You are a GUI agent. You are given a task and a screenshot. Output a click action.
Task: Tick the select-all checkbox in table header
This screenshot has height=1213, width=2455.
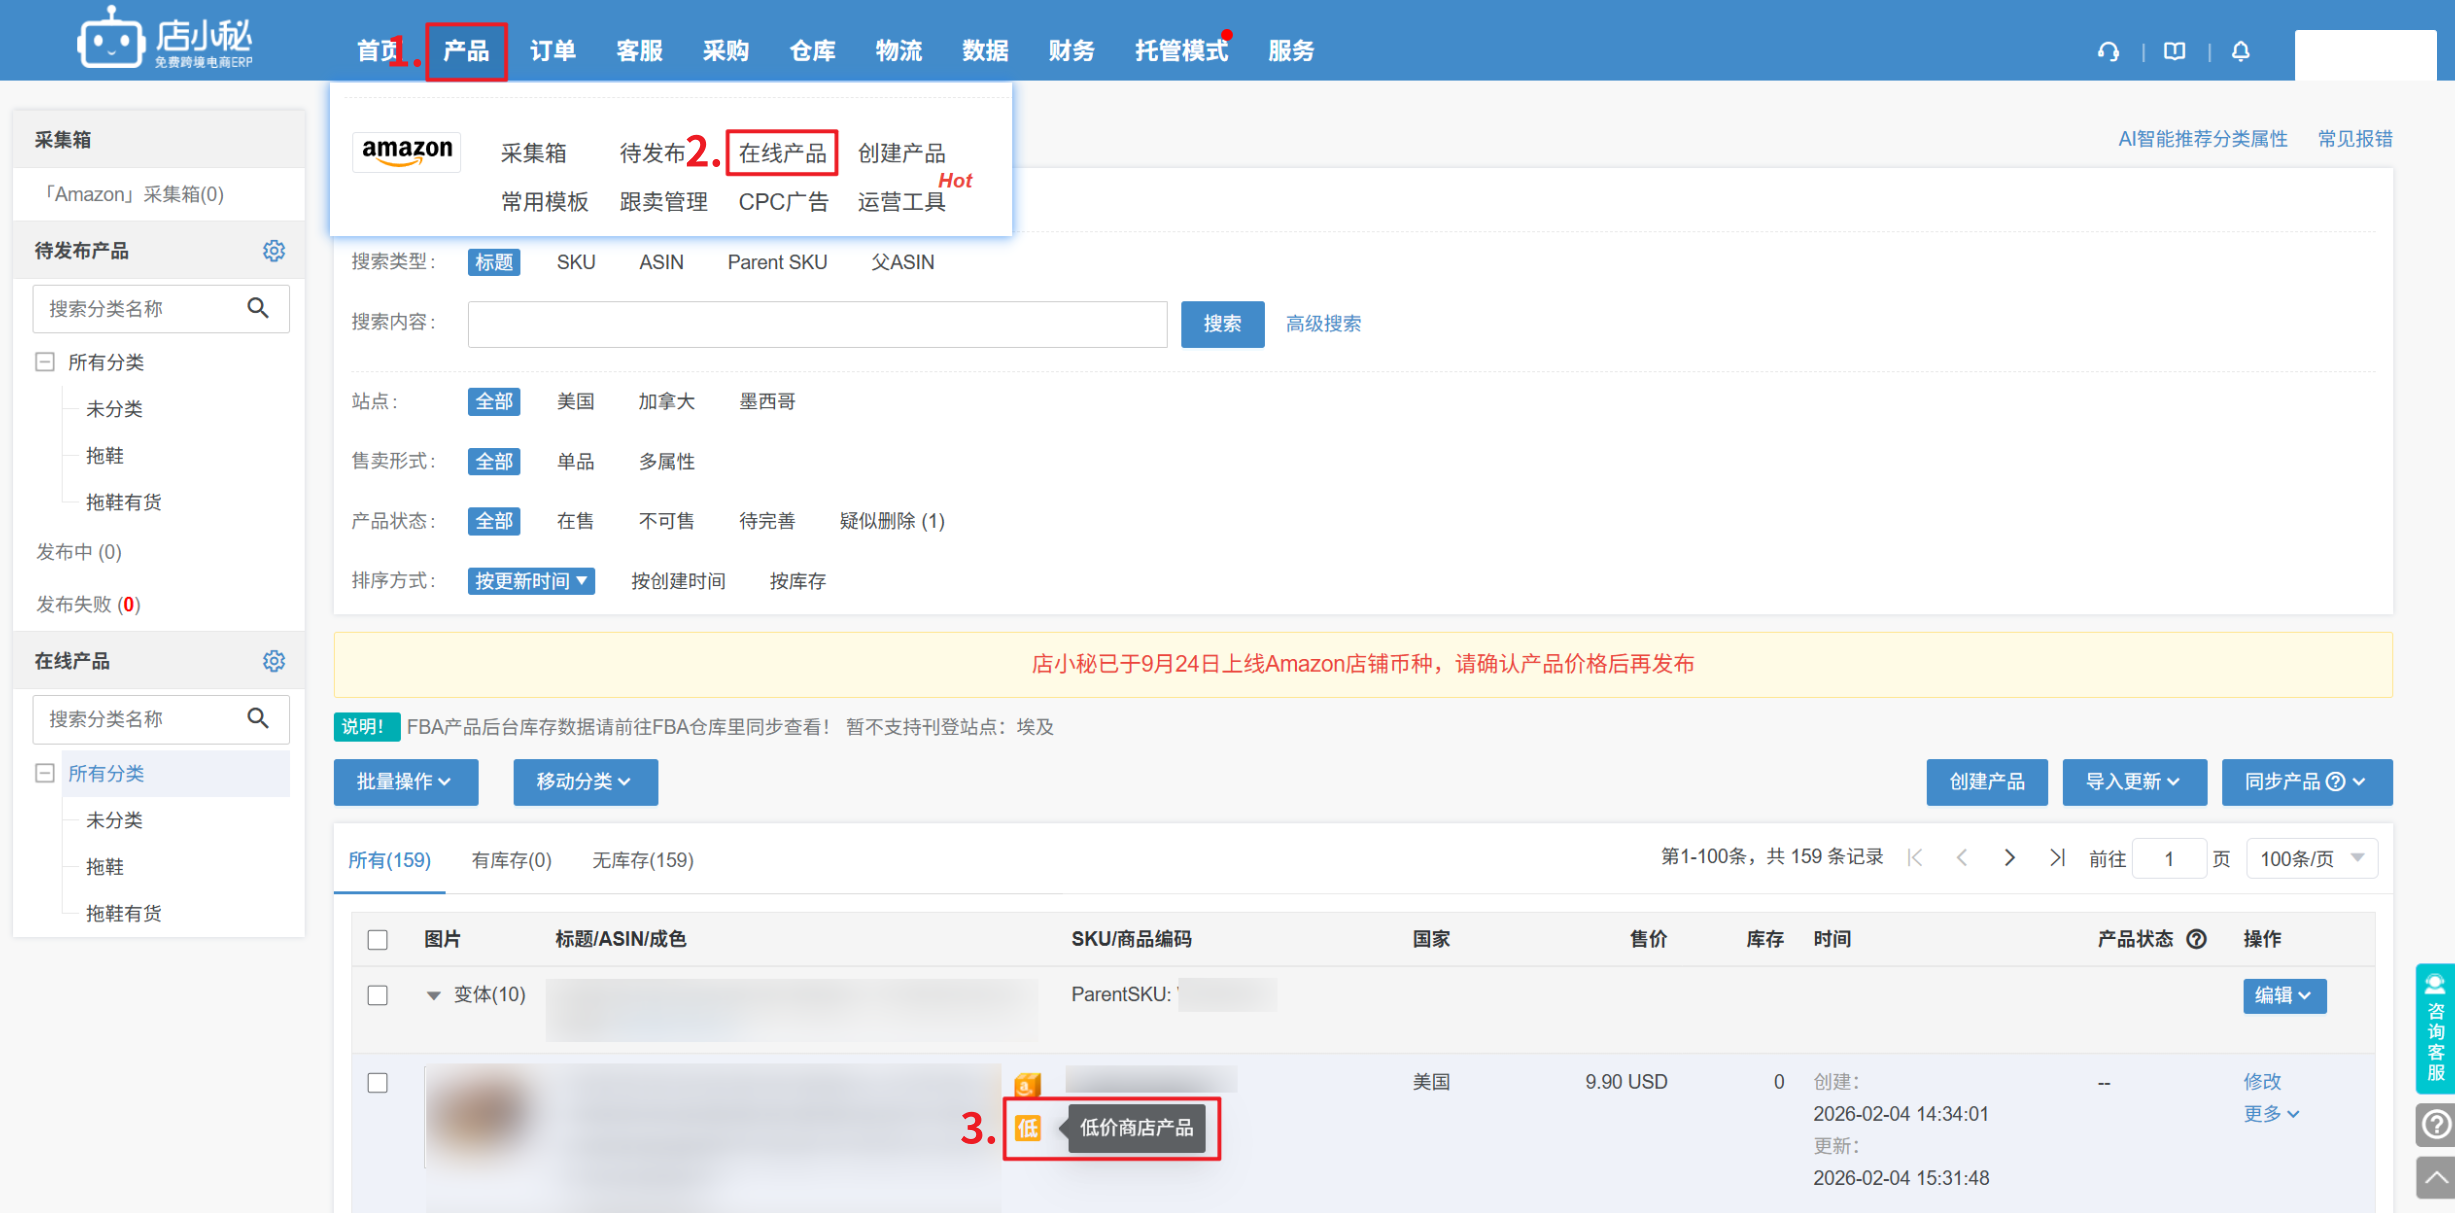[x=377, y=939]
